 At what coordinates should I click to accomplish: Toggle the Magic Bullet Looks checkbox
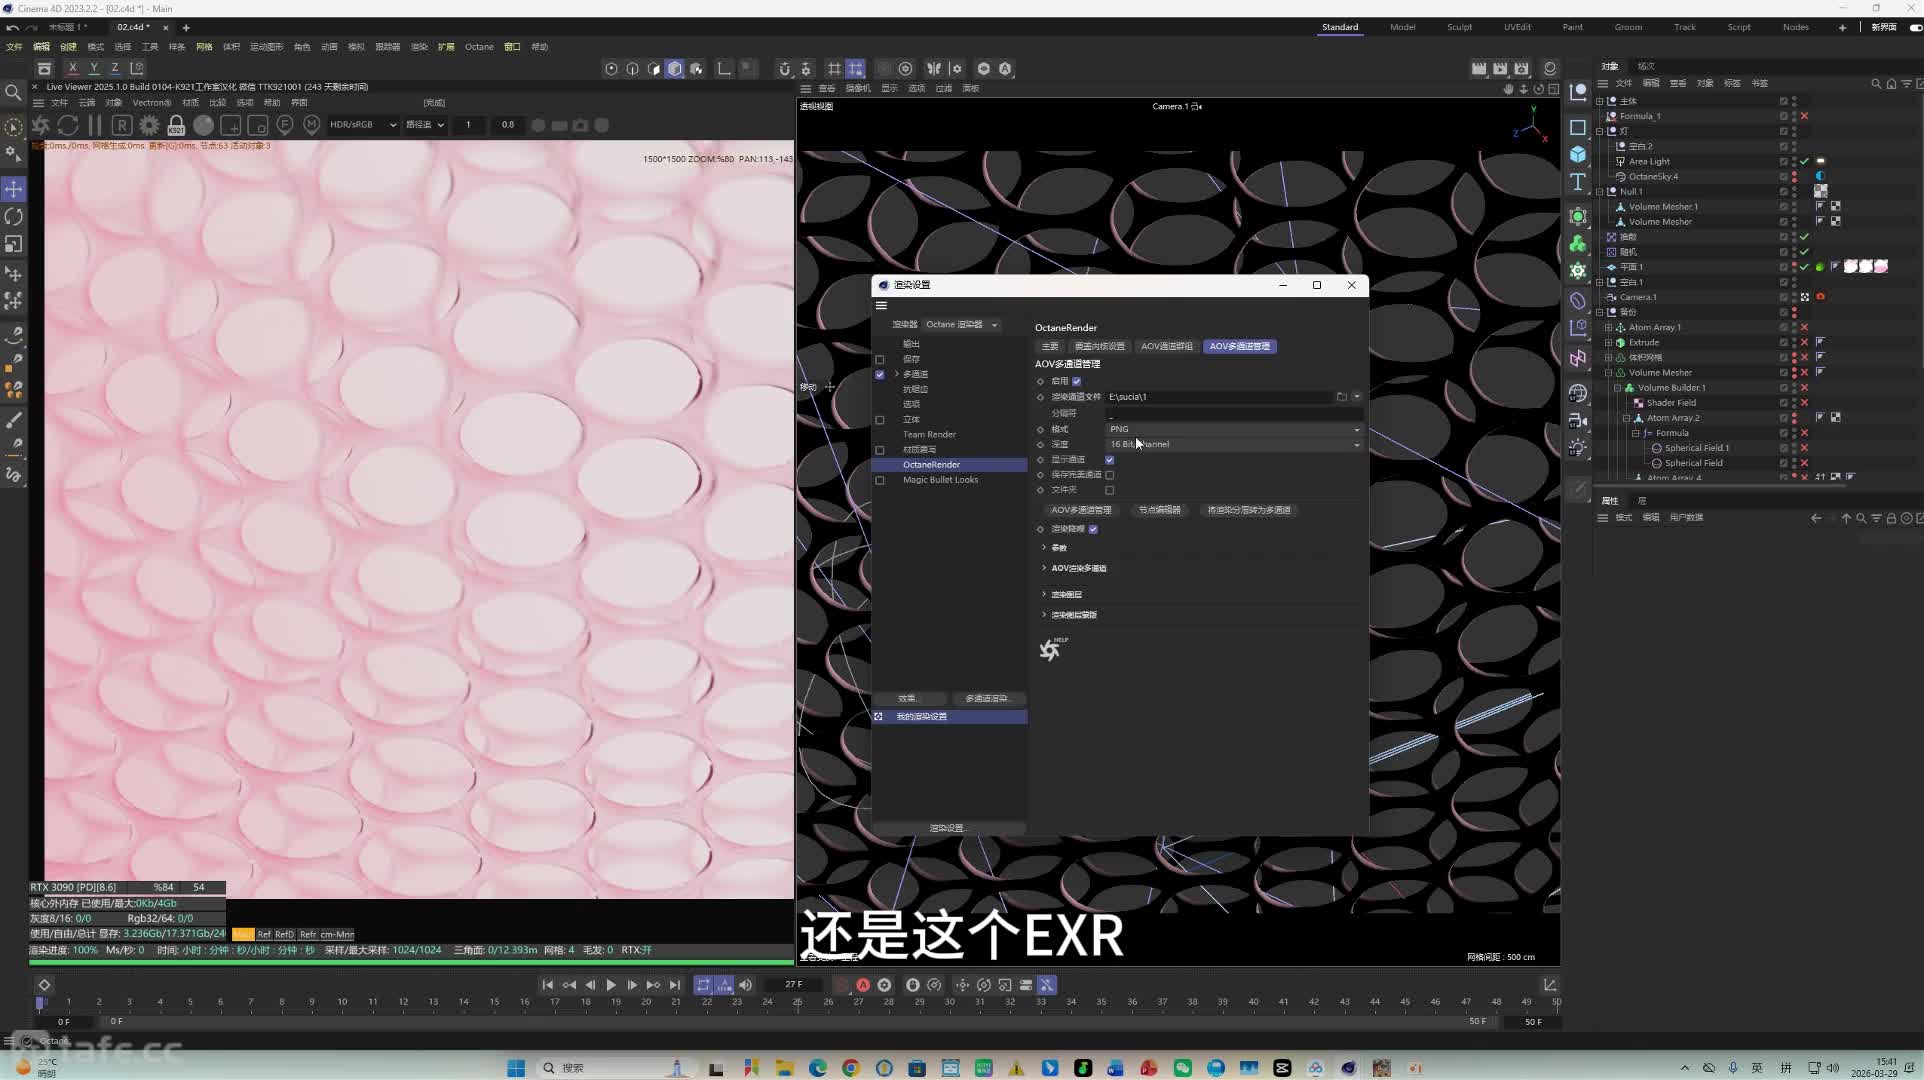(880, 480)
